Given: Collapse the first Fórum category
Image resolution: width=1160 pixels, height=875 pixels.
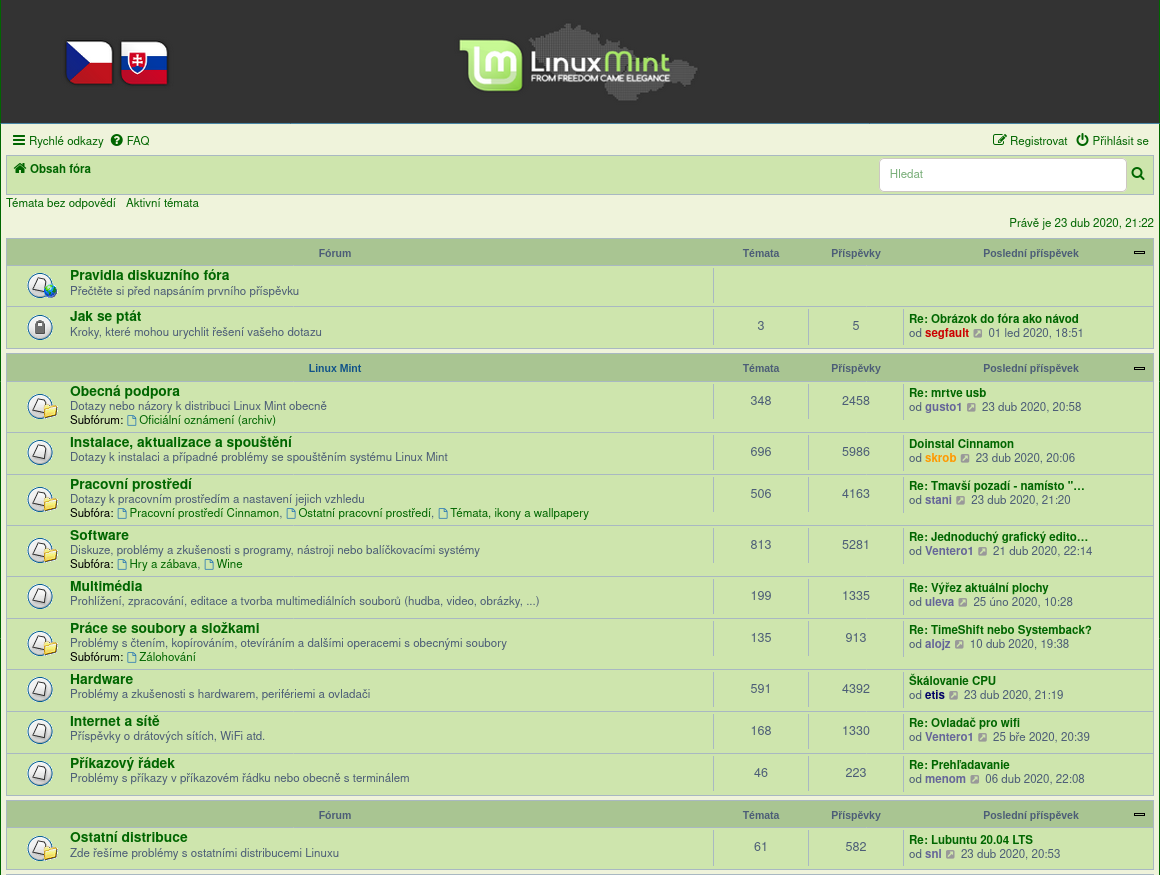Looking at the screenshot, I should point(1139,253).
